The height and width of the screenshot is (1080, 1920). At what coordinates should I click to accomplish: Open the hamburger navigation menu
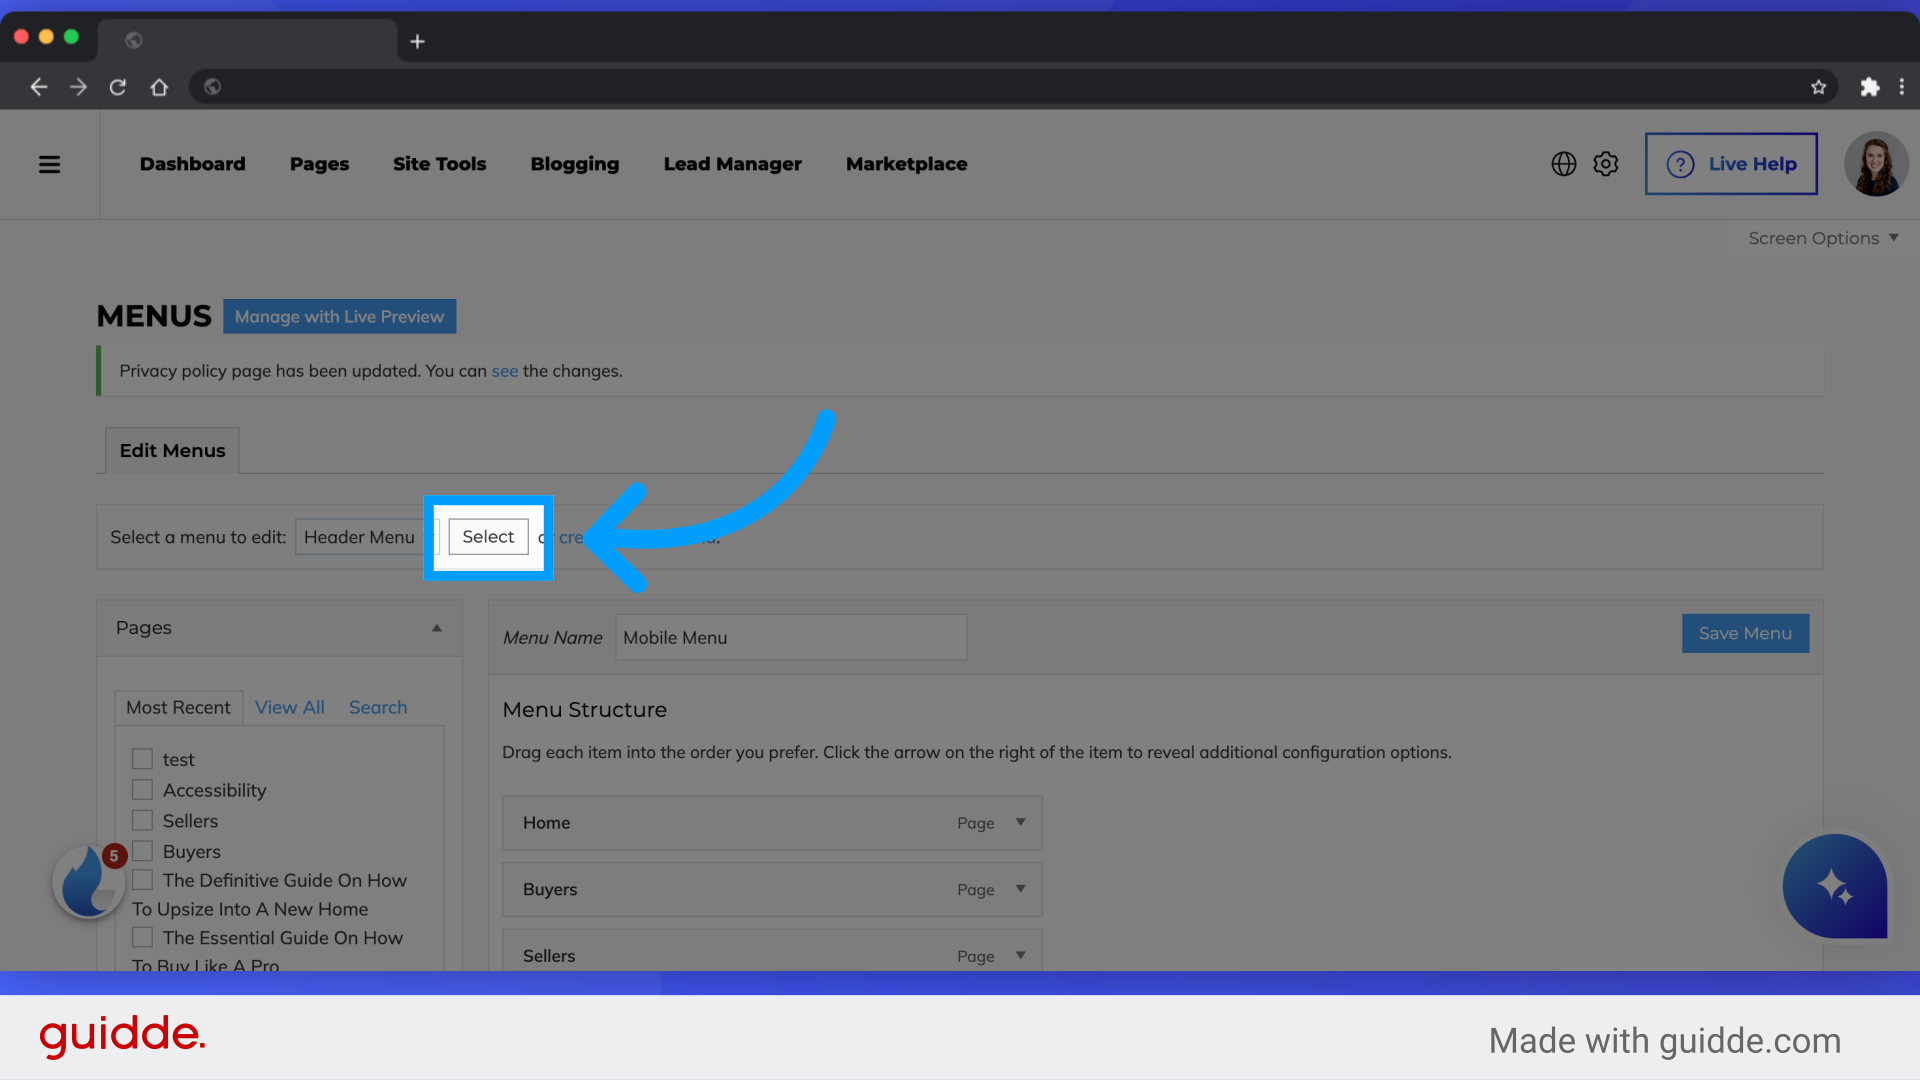pos(49,164)
